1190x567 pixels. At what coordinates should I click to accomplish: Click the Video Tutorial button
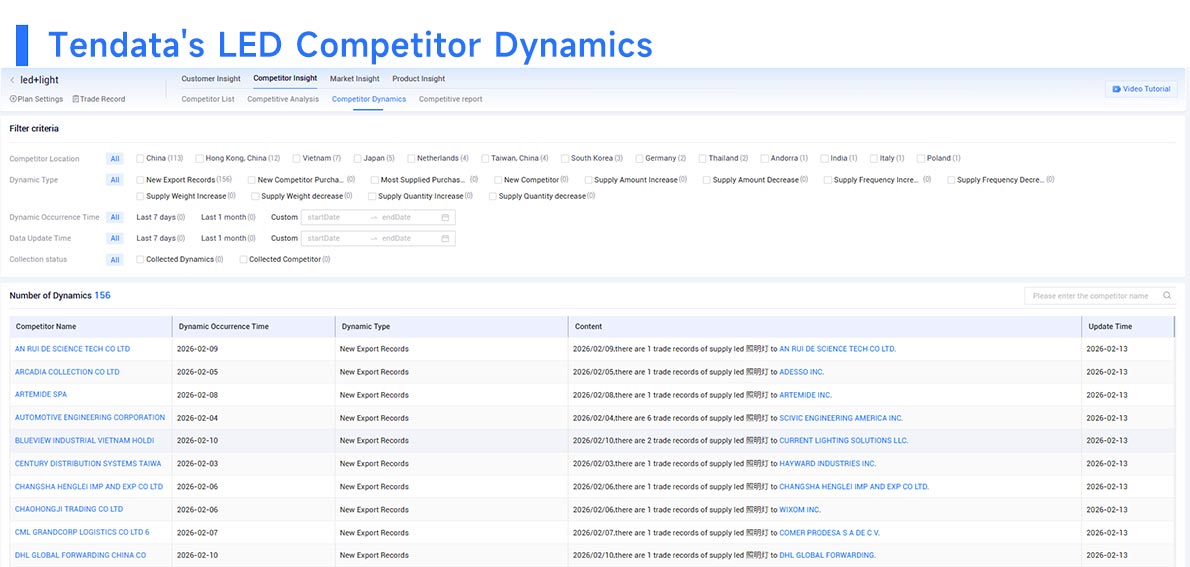1141,89
